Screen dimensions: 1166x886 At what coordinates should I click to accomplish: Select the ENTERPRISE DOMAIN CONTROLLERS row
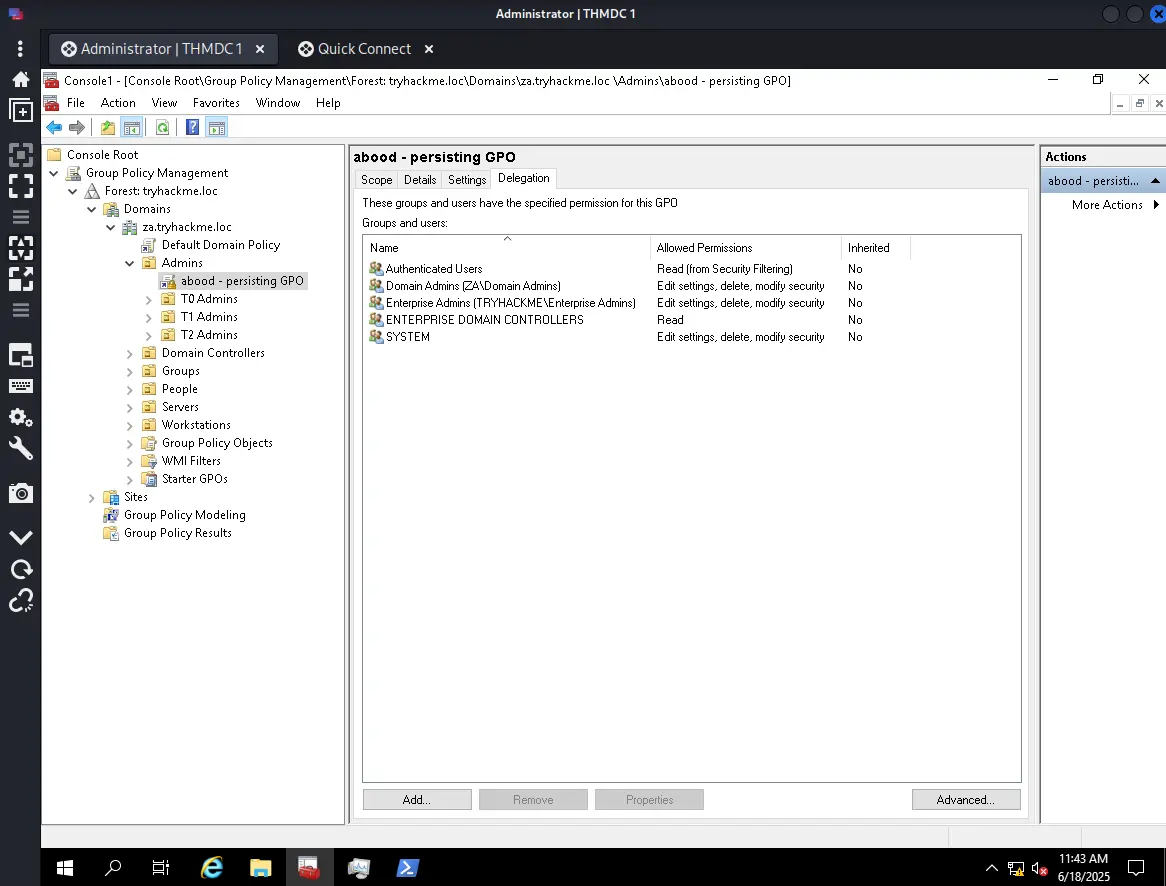click(692, 320)
